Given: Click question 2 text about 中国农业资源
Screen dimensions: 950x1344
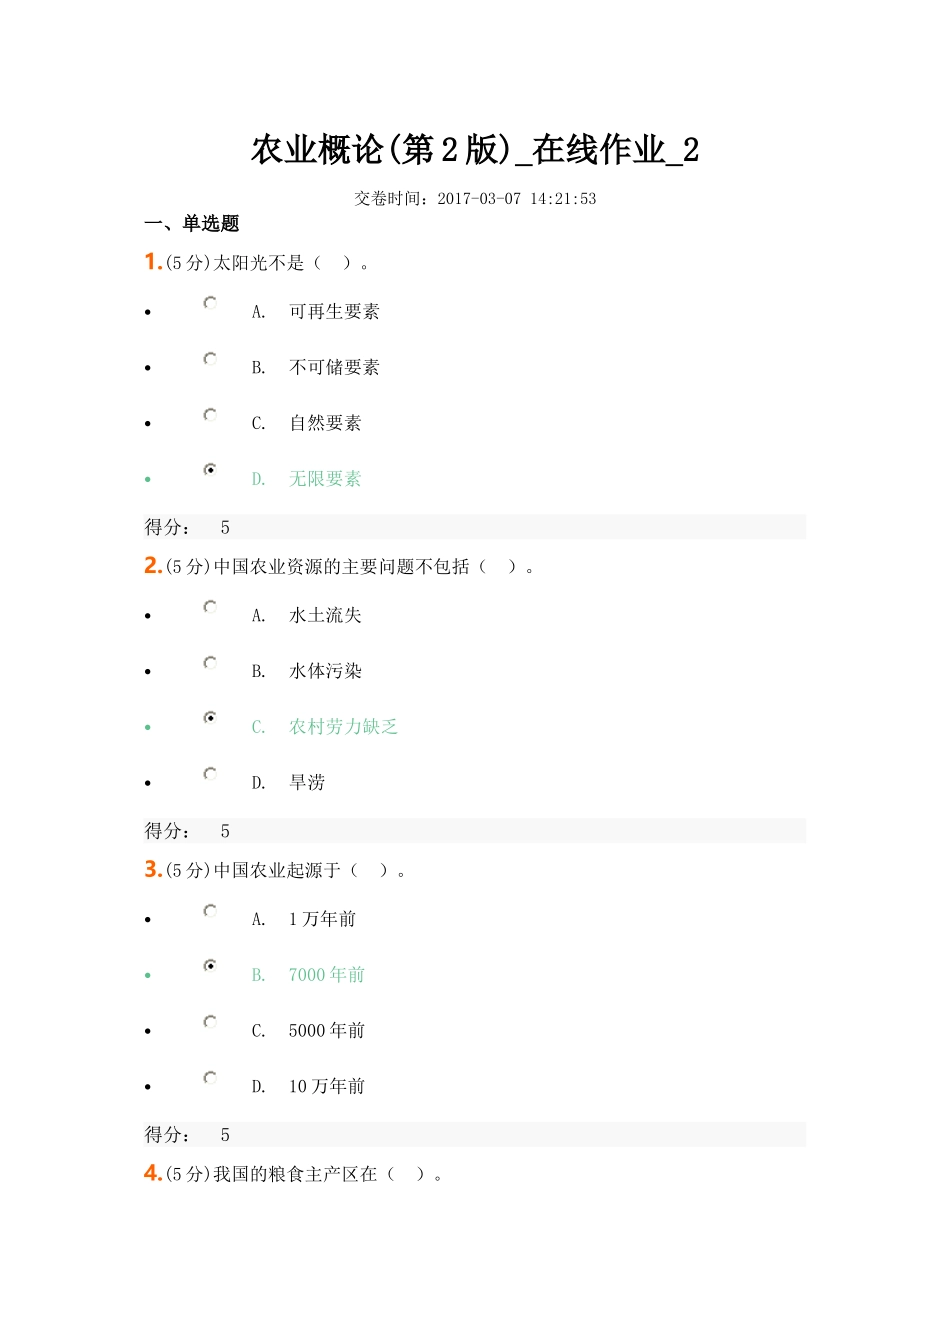Looking at the screenshot, I should [340, 567].
